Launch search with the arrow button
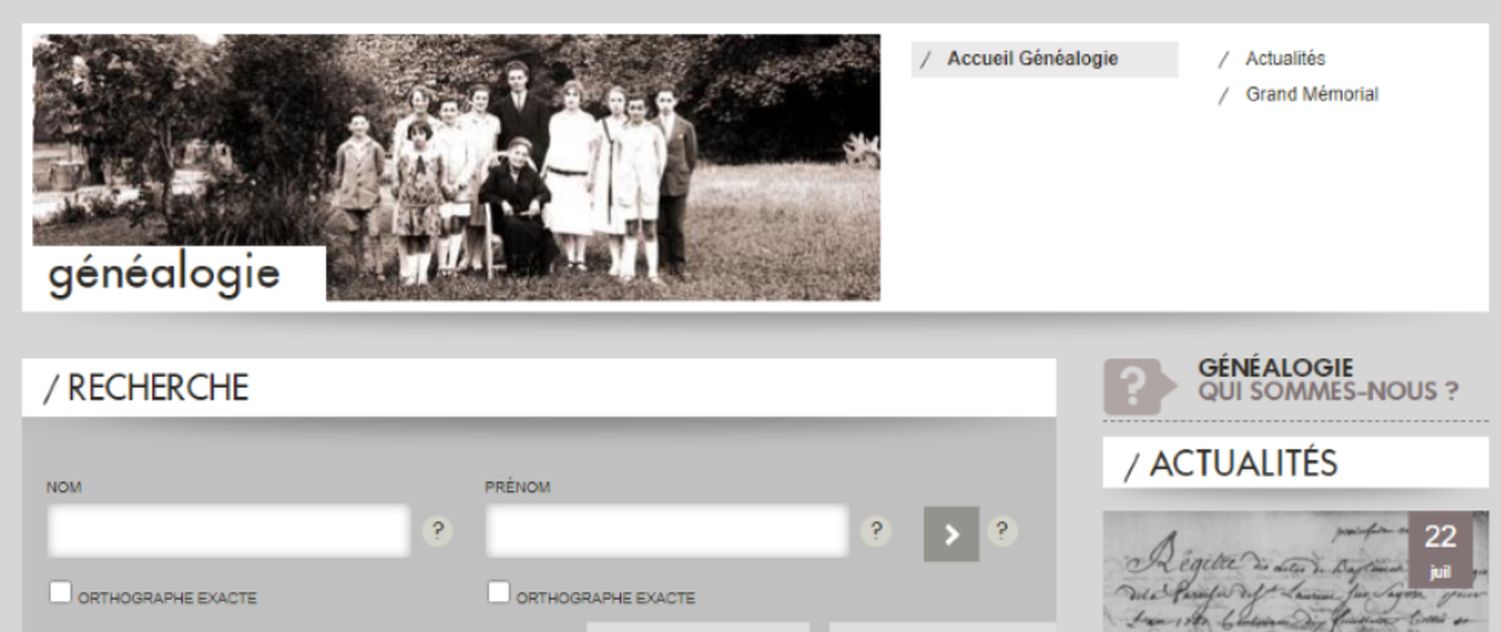1501x632 pixels. (951, 534)
